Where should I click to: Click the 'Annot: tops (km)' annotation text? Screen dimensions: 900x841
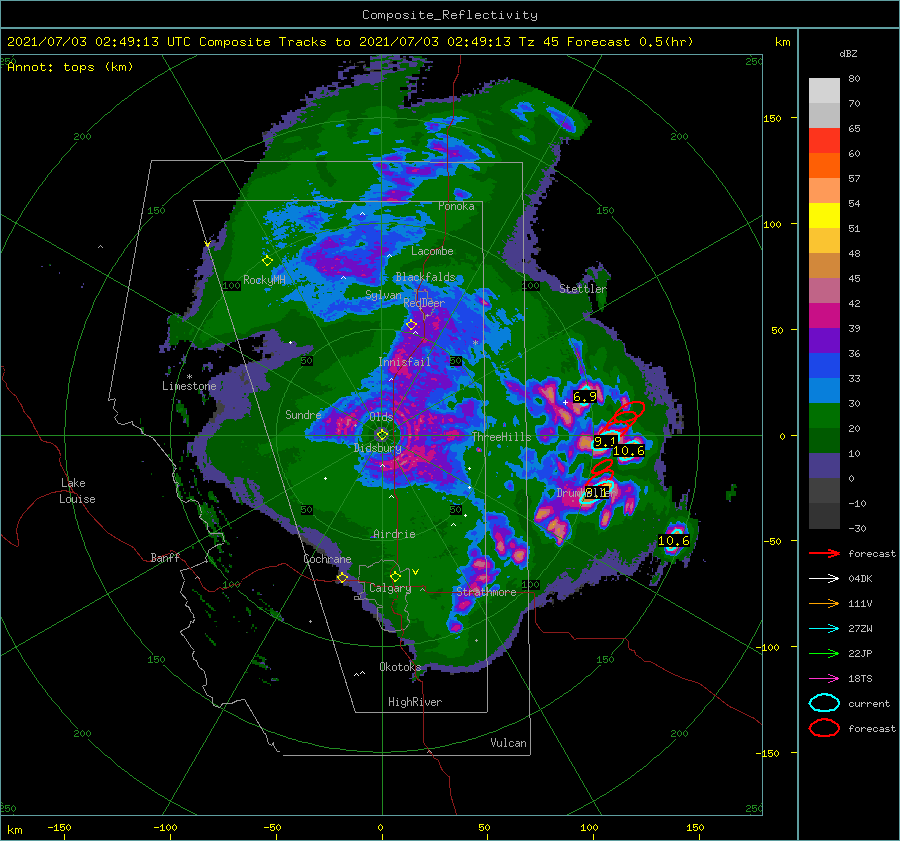pos(70,67)
